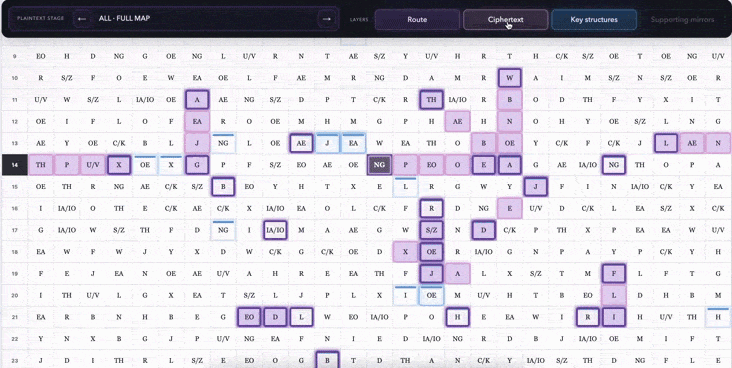Click the highlighted TH cell in row 11
The image size is (732, 368).
pos(431,100)
